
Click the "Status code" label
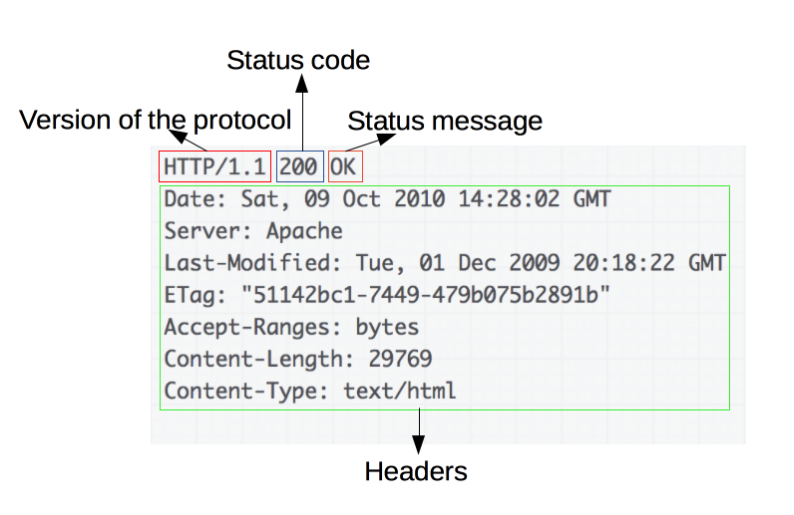[x=298, y=61]
